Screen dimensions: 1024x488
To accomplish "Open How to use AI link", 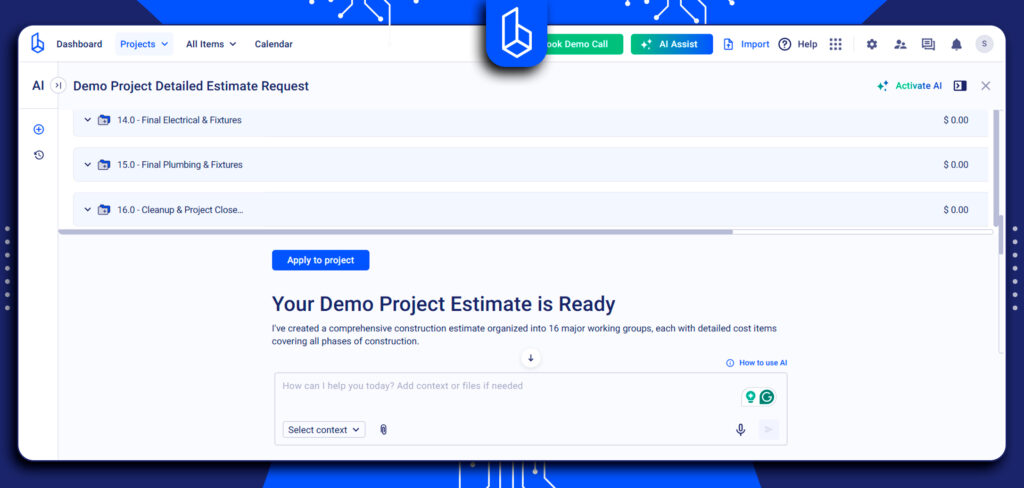I will pos(758,363).
